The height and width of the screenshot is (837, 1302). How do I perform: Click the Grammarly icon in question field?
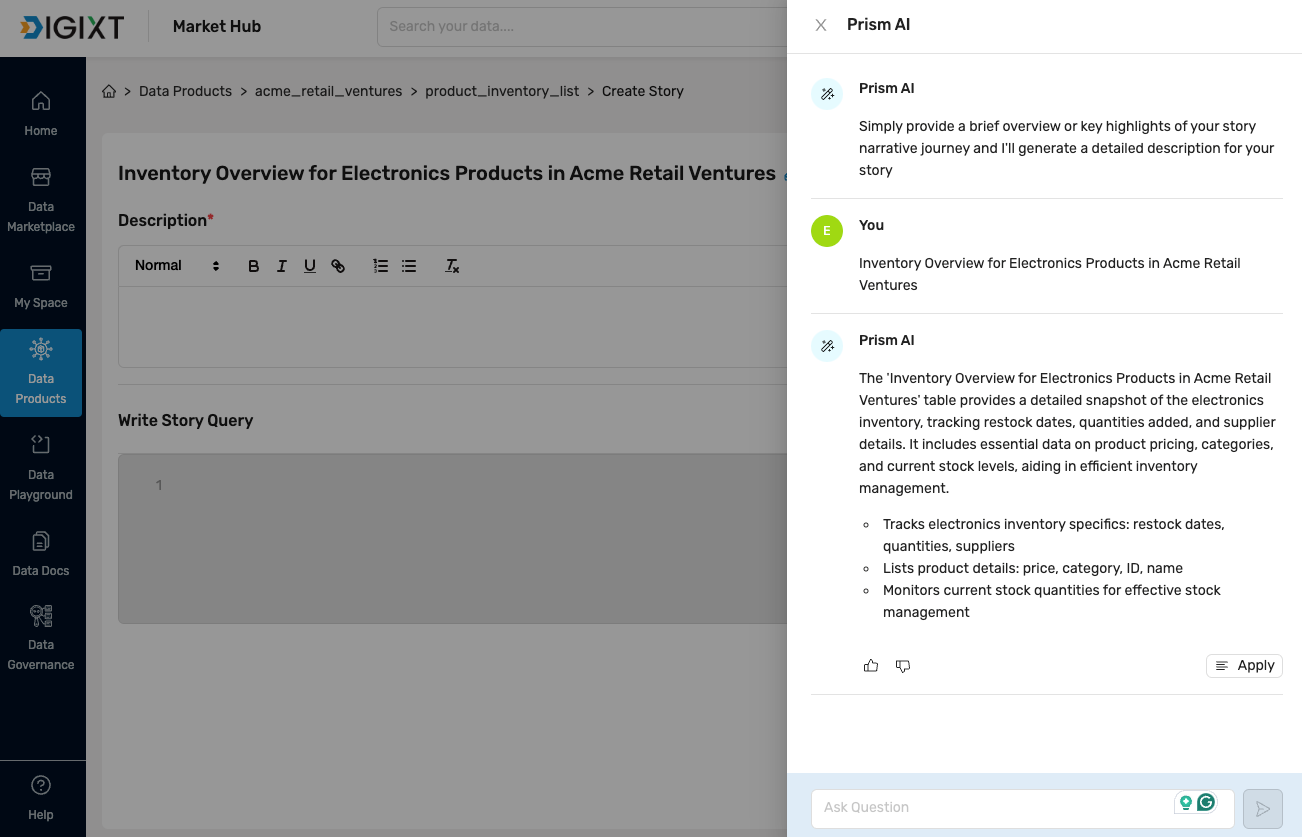(1206, 802)
